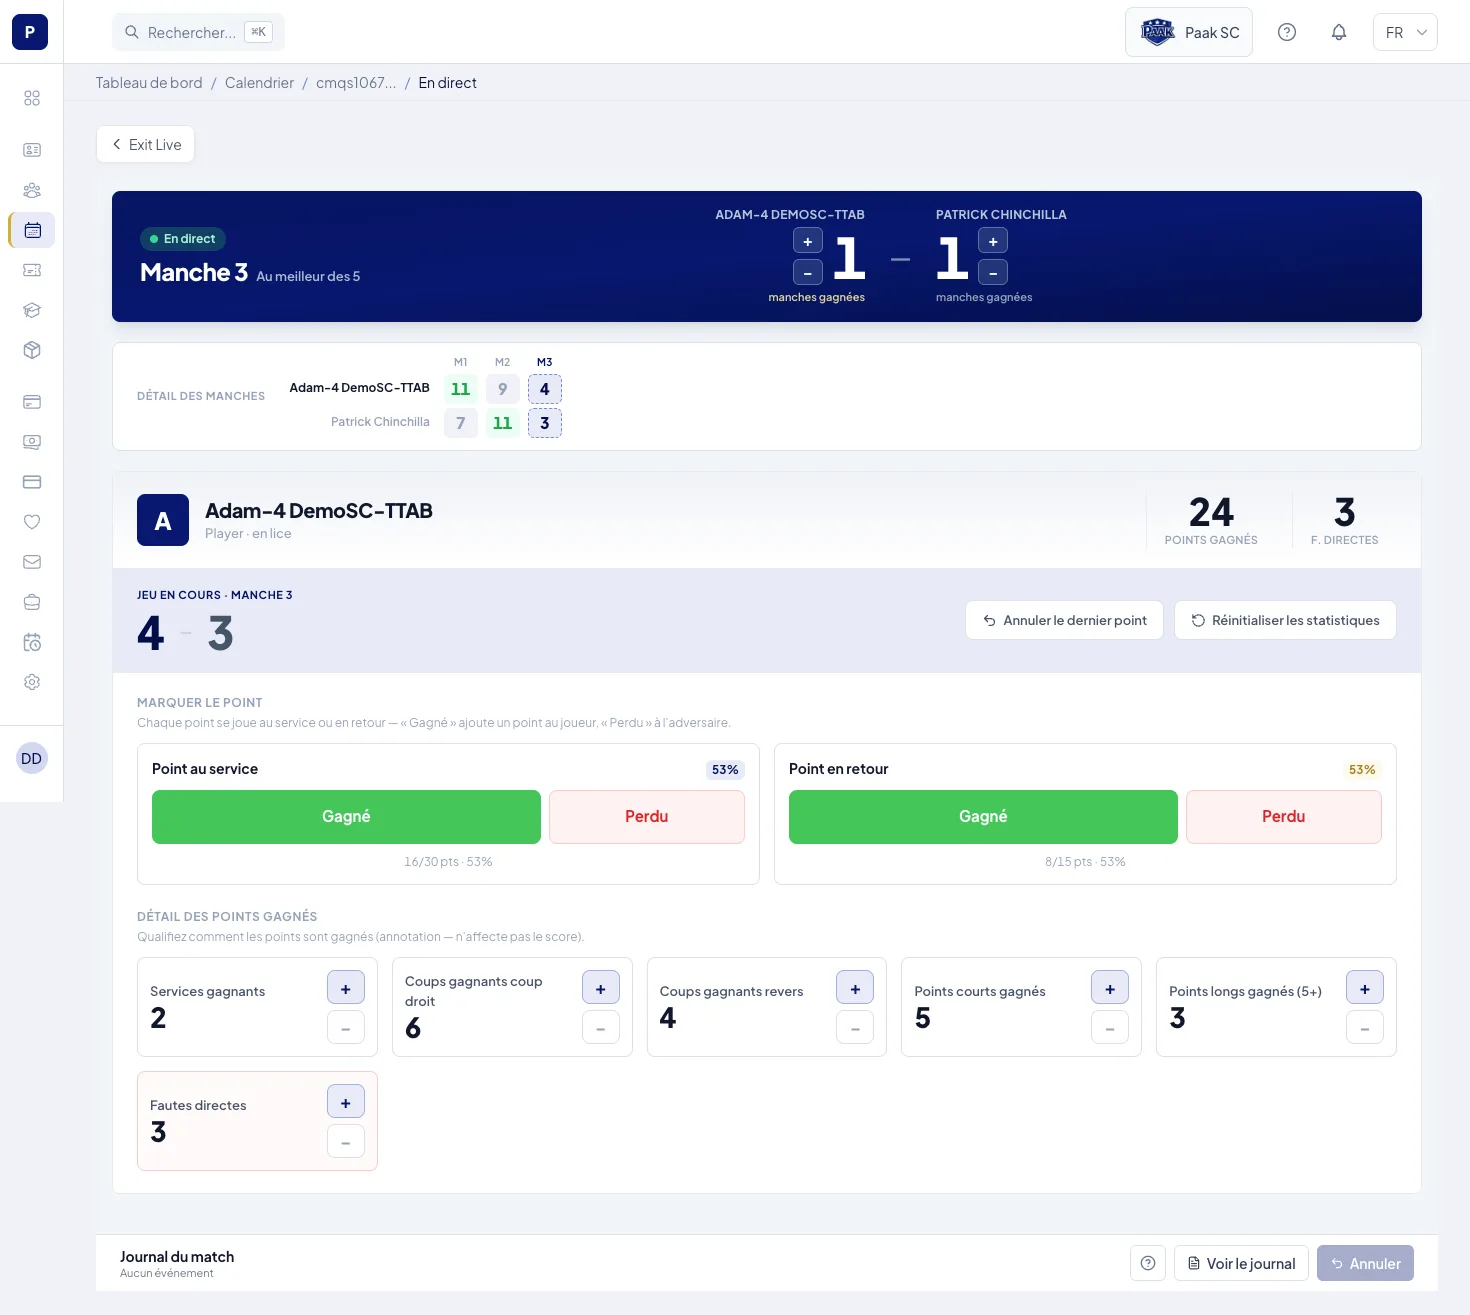The image size is (1470, 1315).
Task: Click the journal help icon at bottom
Action: tap(1148, 1263)
